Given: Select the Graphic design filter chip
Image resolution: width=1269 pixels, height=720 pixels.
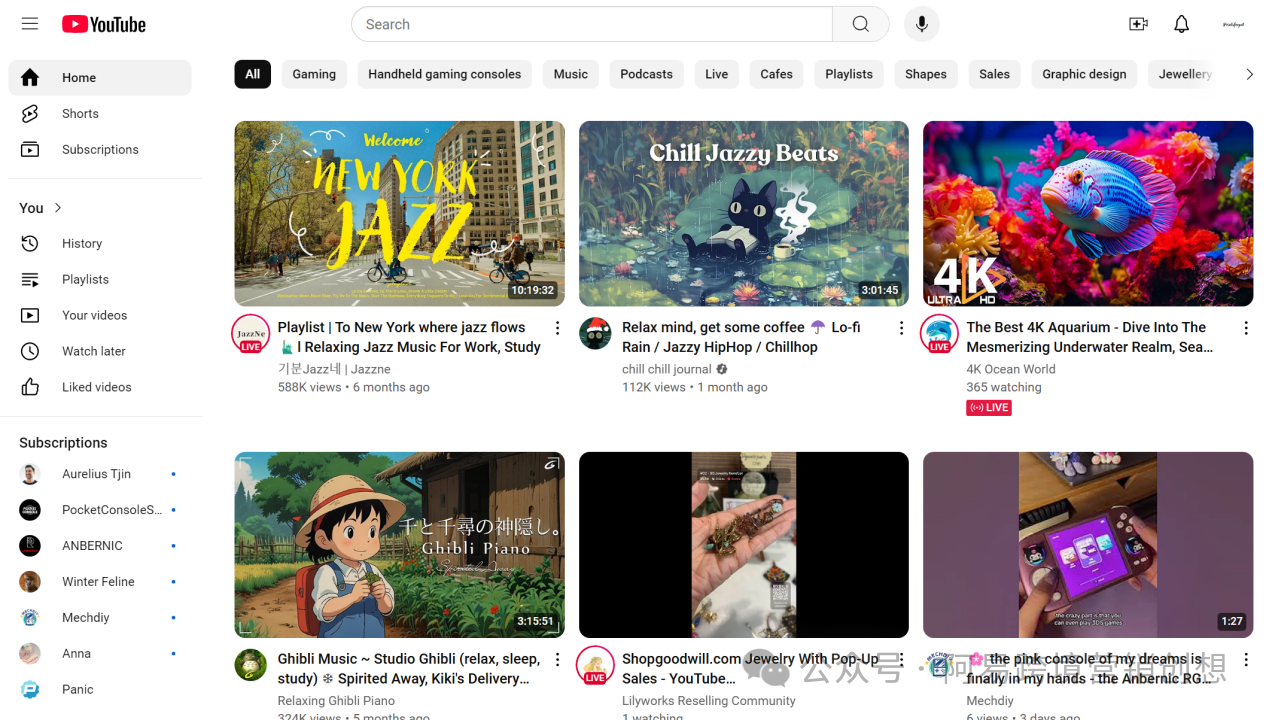Looking at the screenshot, I should point(1084,74).
